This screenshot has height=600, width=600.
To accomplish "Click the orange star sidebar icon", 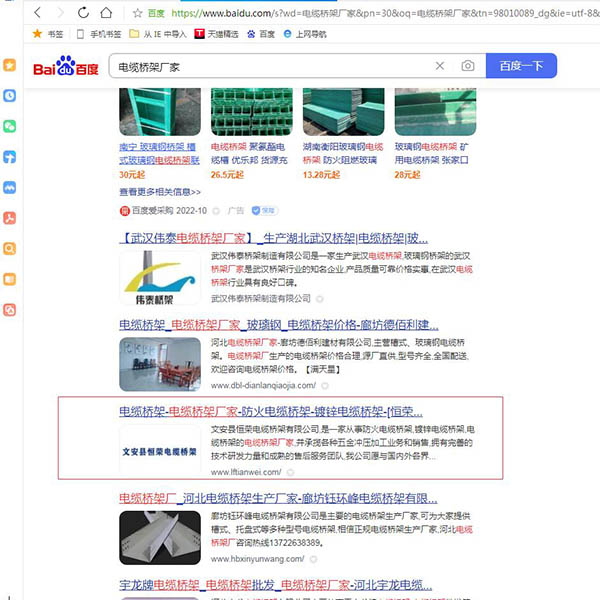I will tap(10, 65).
